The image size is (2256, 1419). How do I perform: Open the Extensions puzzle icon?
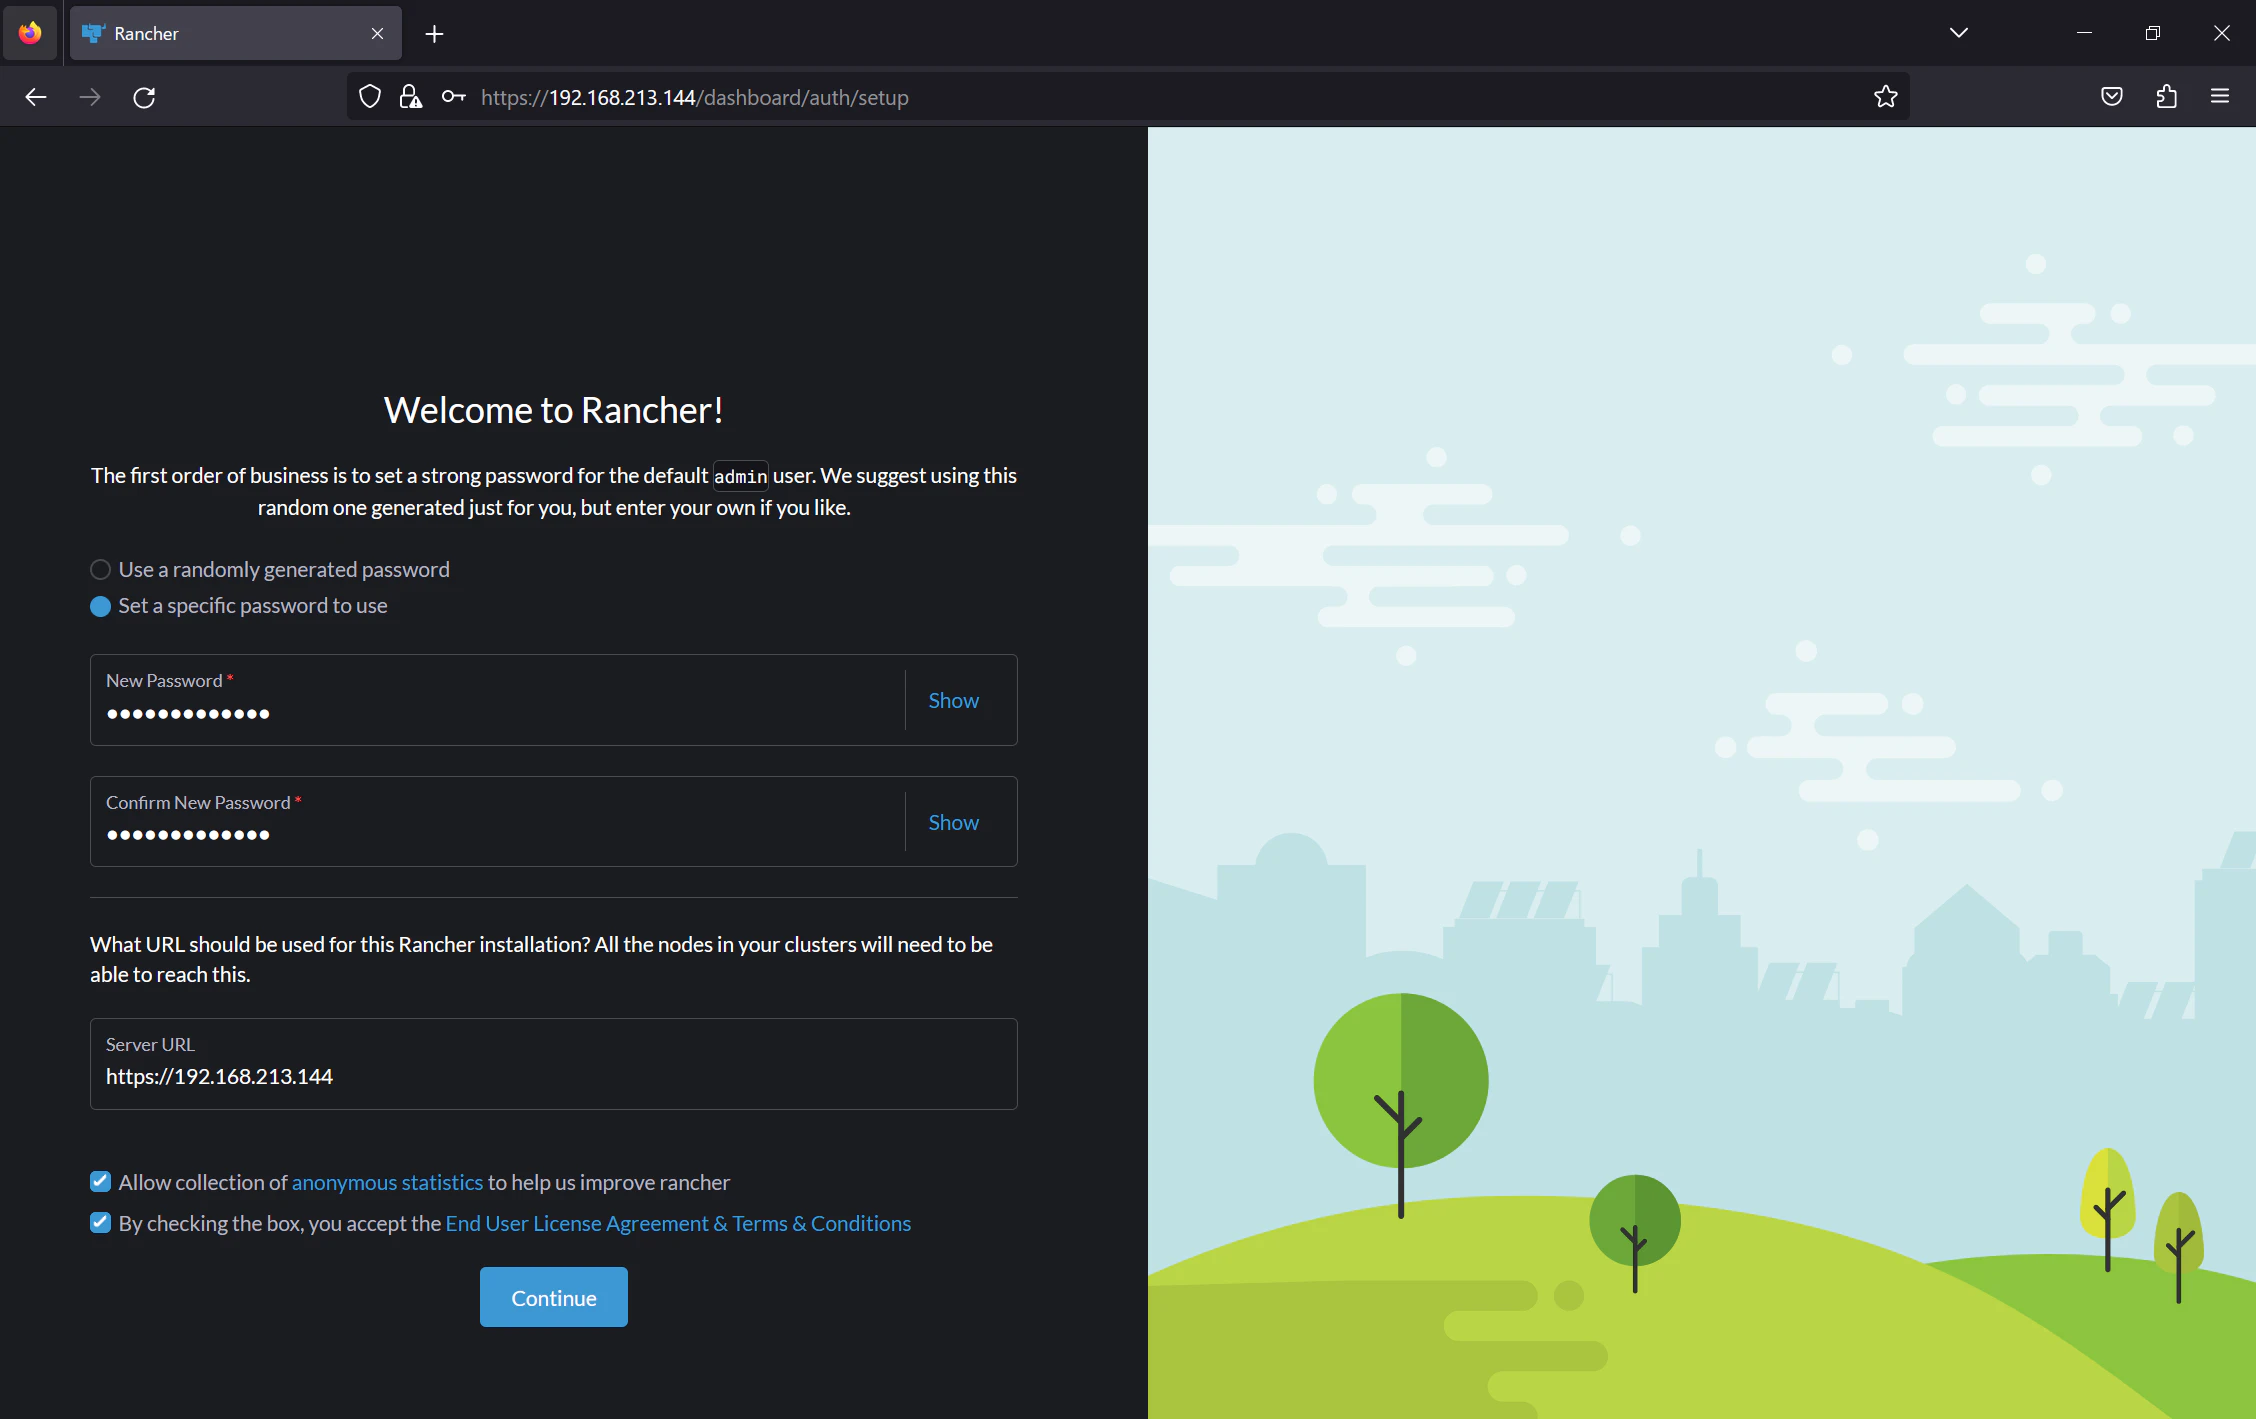click(2166, 97)
